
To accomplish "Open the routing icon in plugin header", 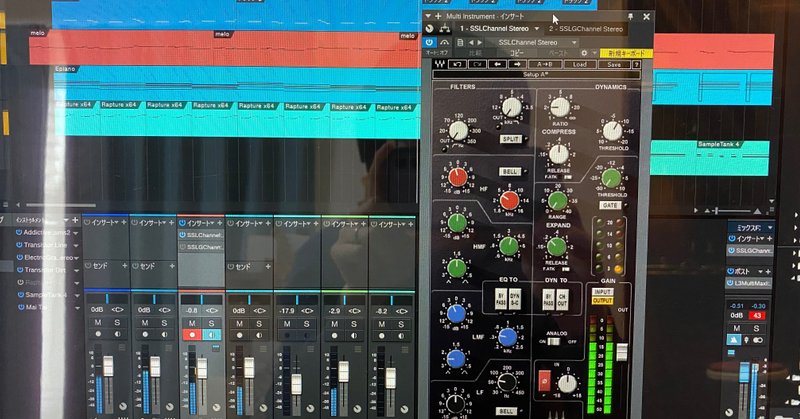I will (445, 29).
